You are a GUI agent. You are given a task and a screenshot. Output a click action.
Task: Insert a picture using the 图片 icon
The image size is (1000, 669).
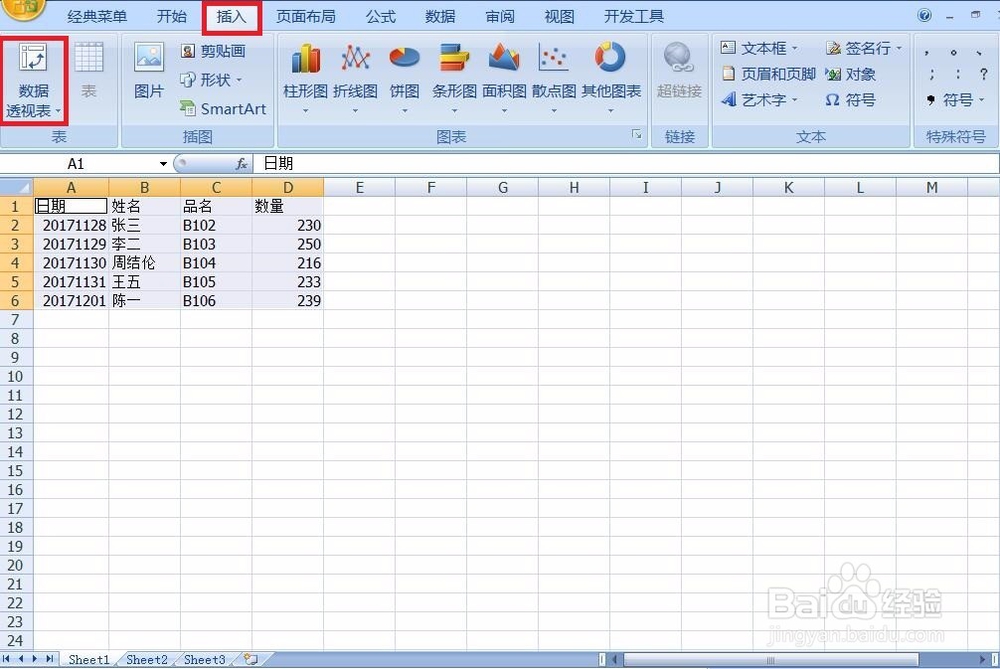[x=148, y=72]
